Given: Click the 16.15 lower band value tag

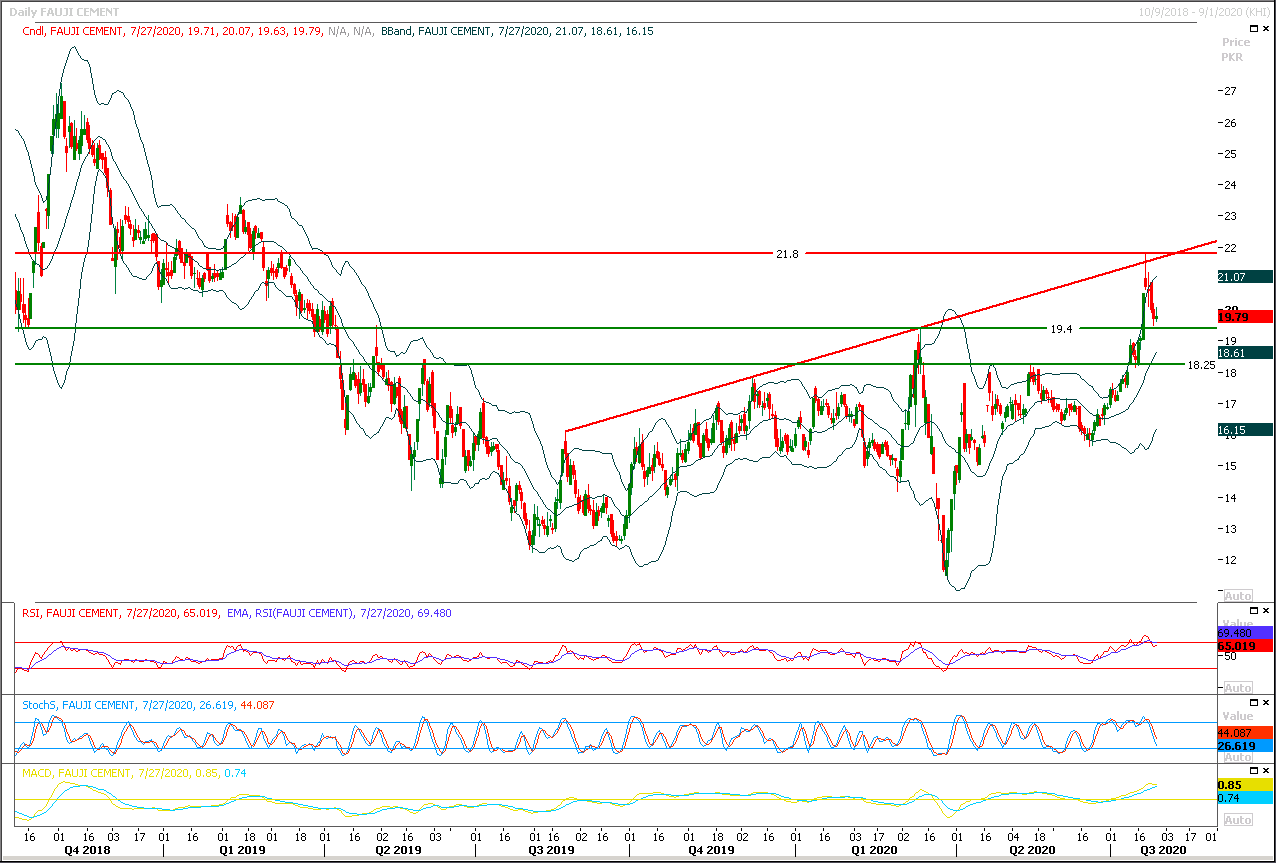Looking at the screenshot, I should pos(1245,430).
